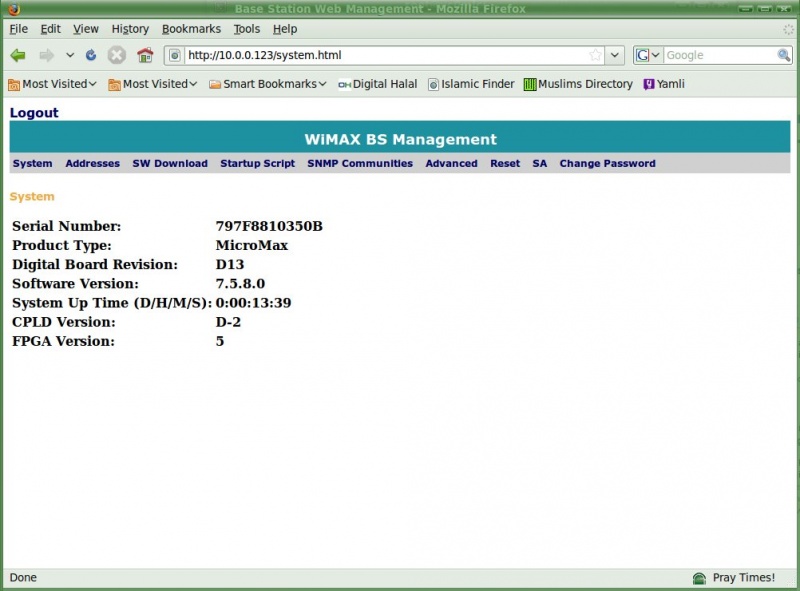The width and height of the screenshot is (800, 591).
Task: Open the Tools menu
Action: (246, 29)
